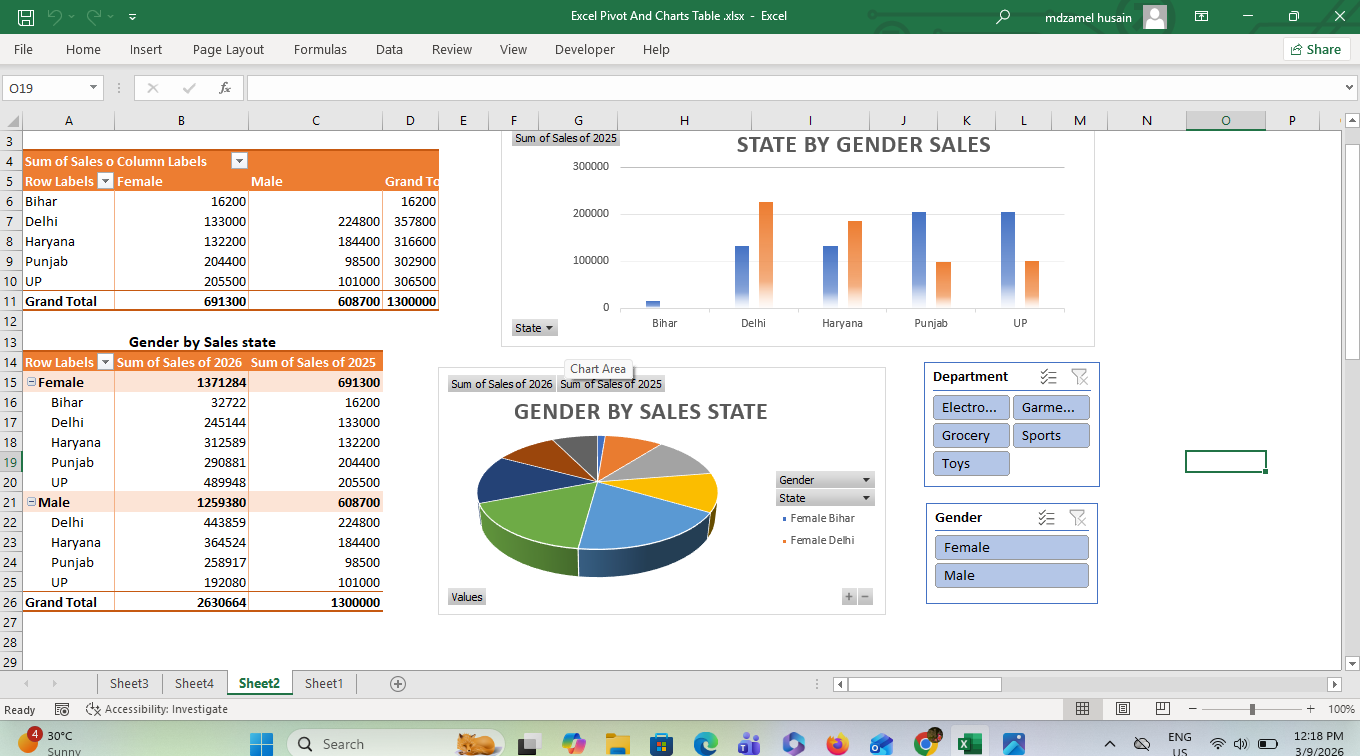Open the search magnifier in title bar
This screenshot has height=756, width=1360.
[x=1003, y=16]
